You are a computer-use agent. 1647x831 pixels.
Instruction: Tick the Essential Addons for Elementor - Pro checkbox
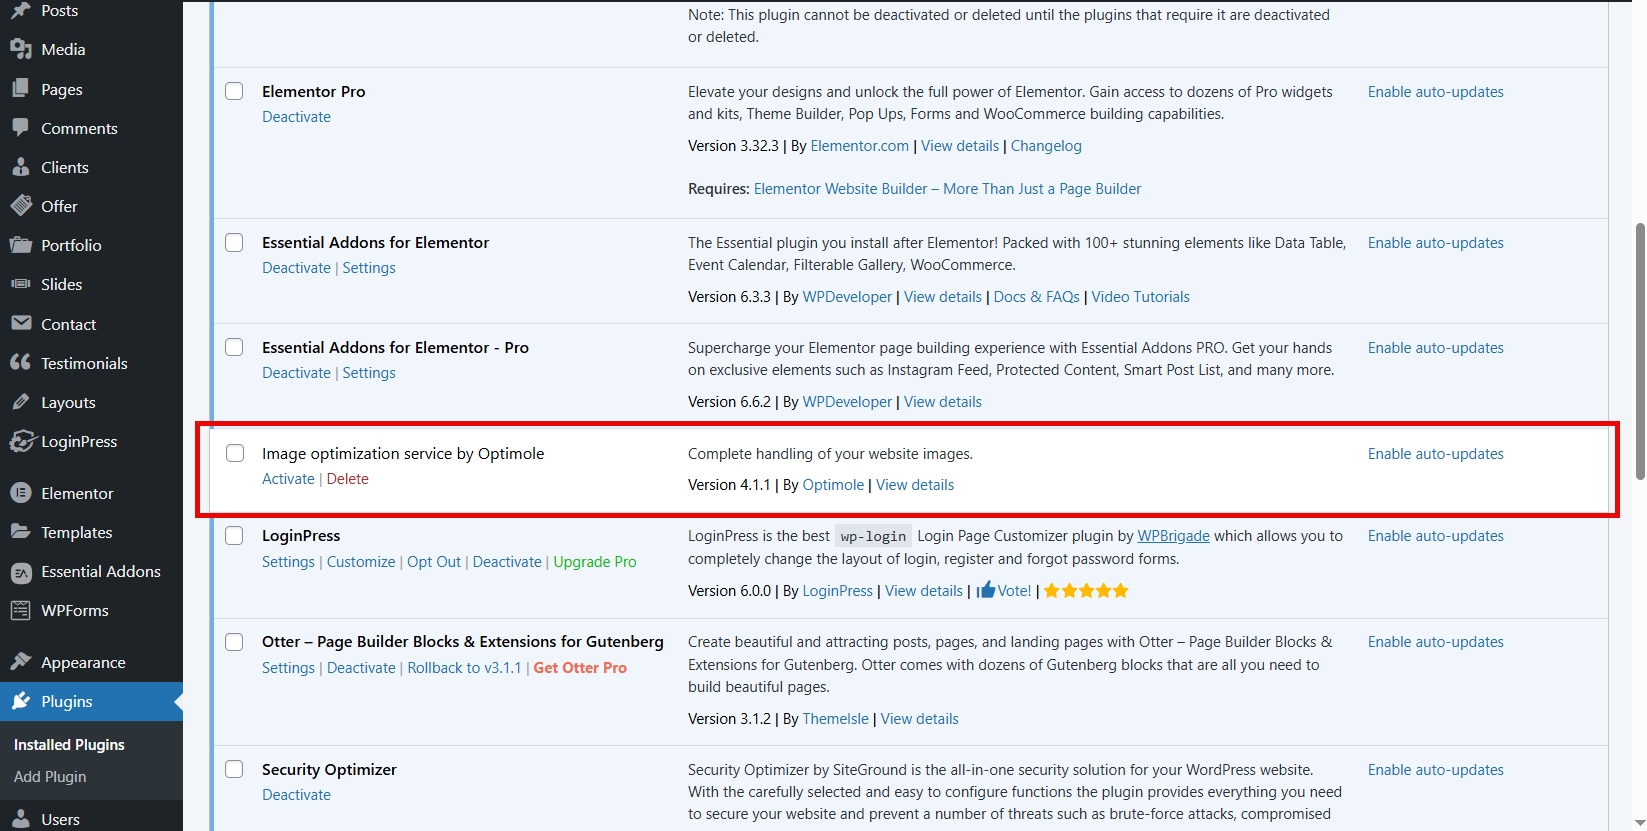click(234, 347)
